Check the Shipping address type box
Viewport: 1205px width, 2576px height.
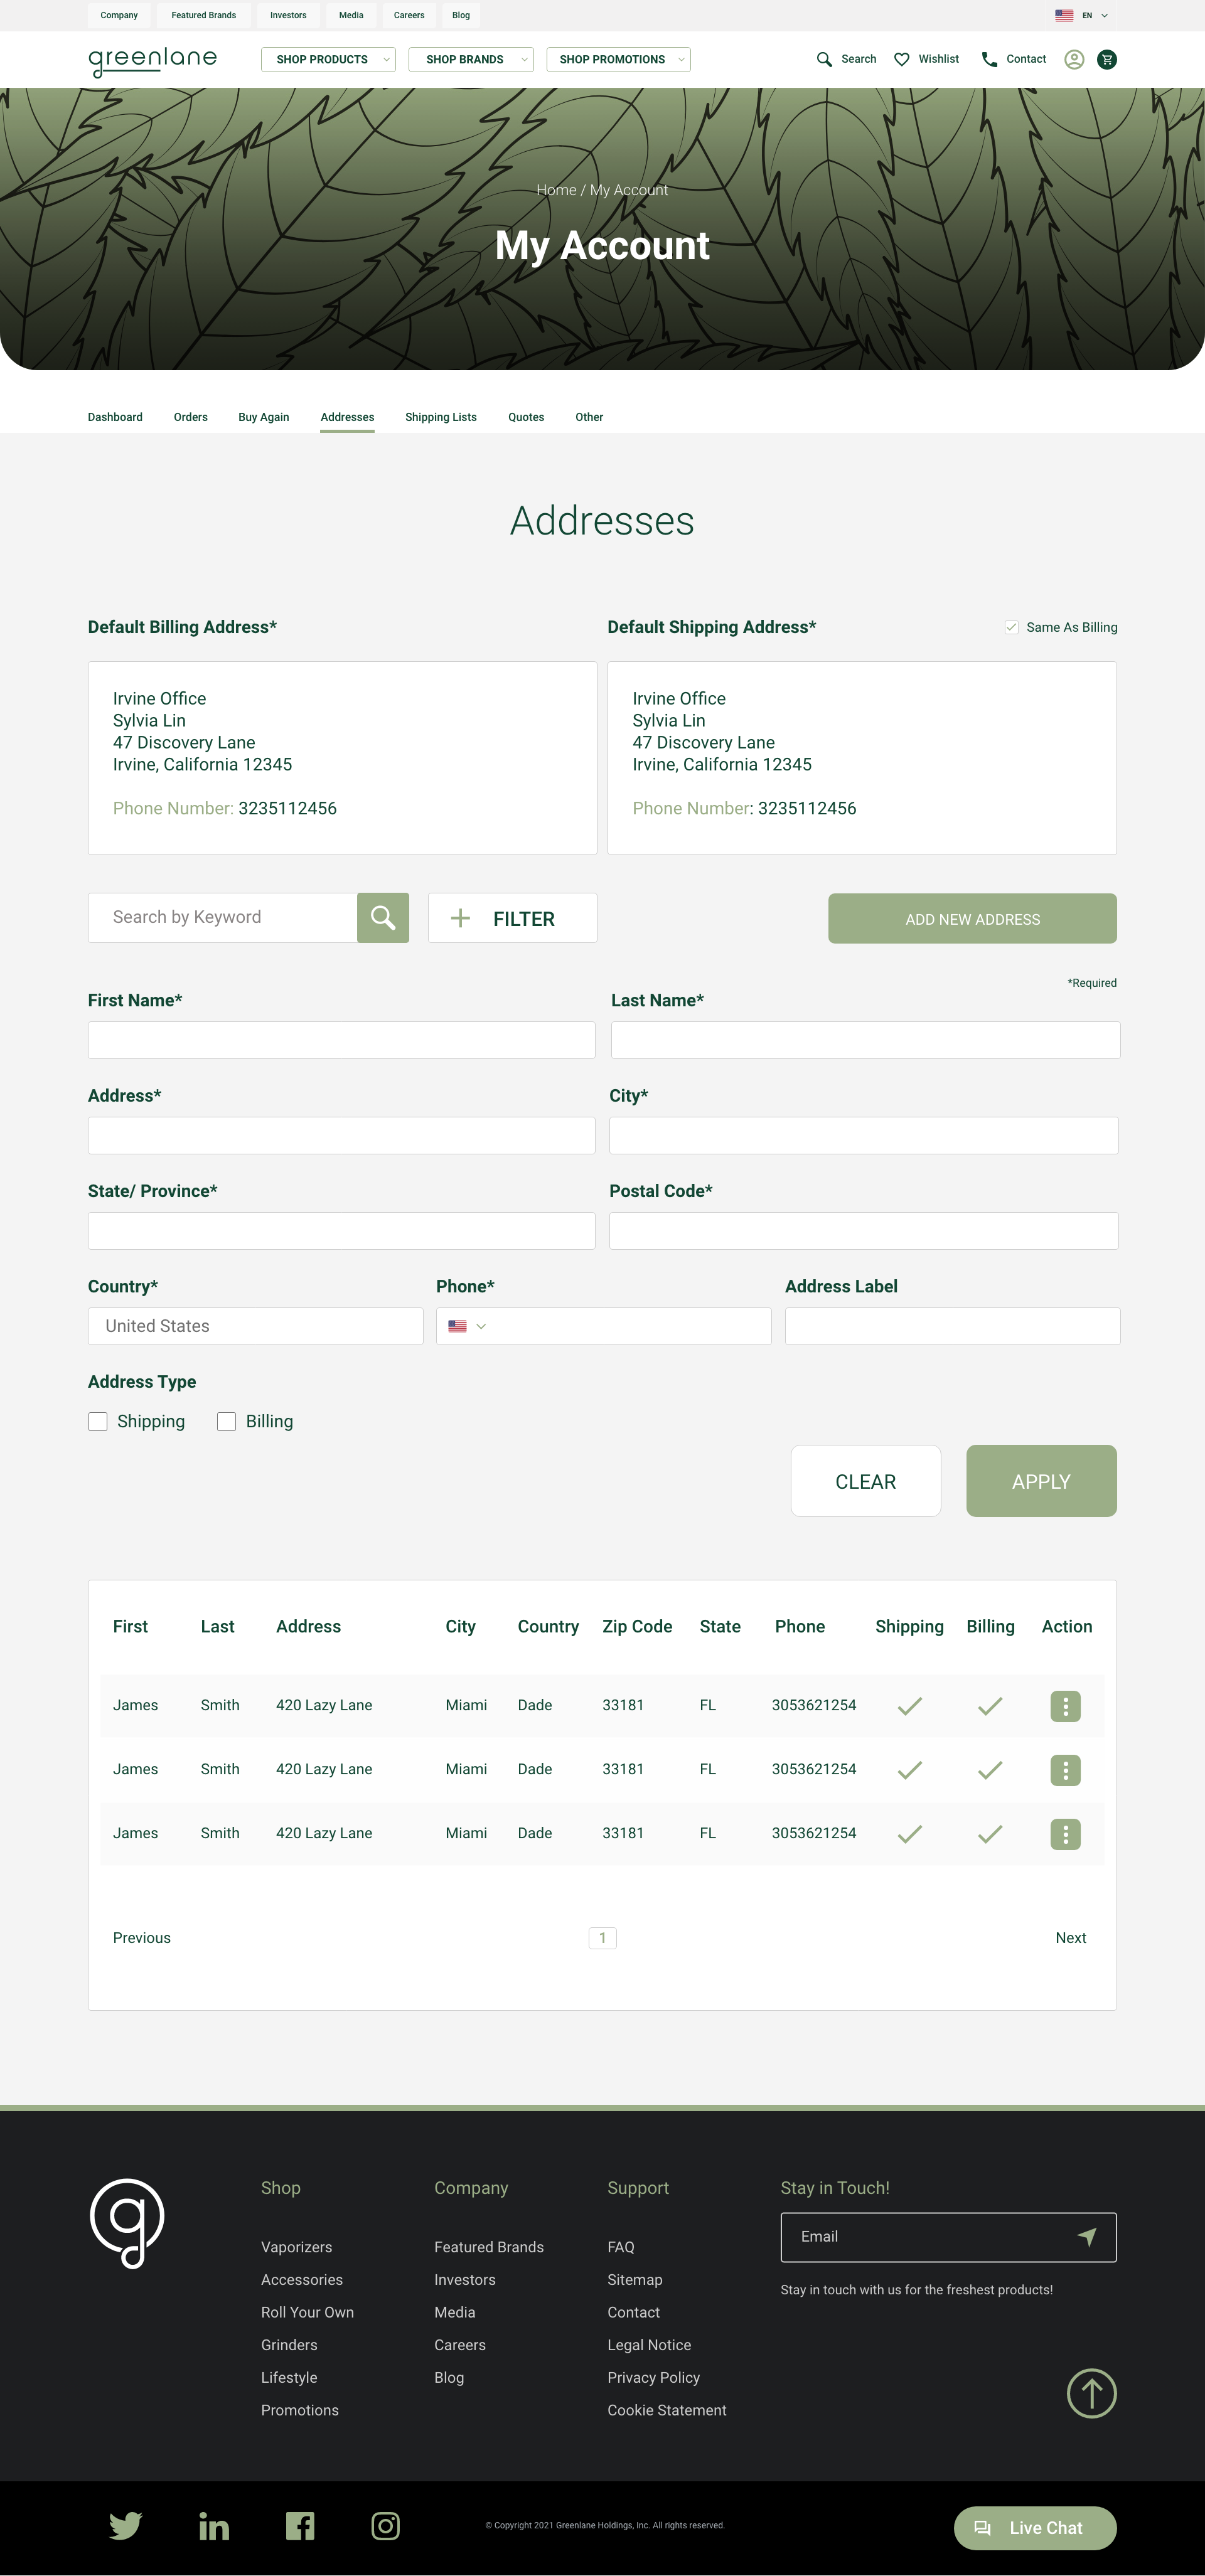98,1422
